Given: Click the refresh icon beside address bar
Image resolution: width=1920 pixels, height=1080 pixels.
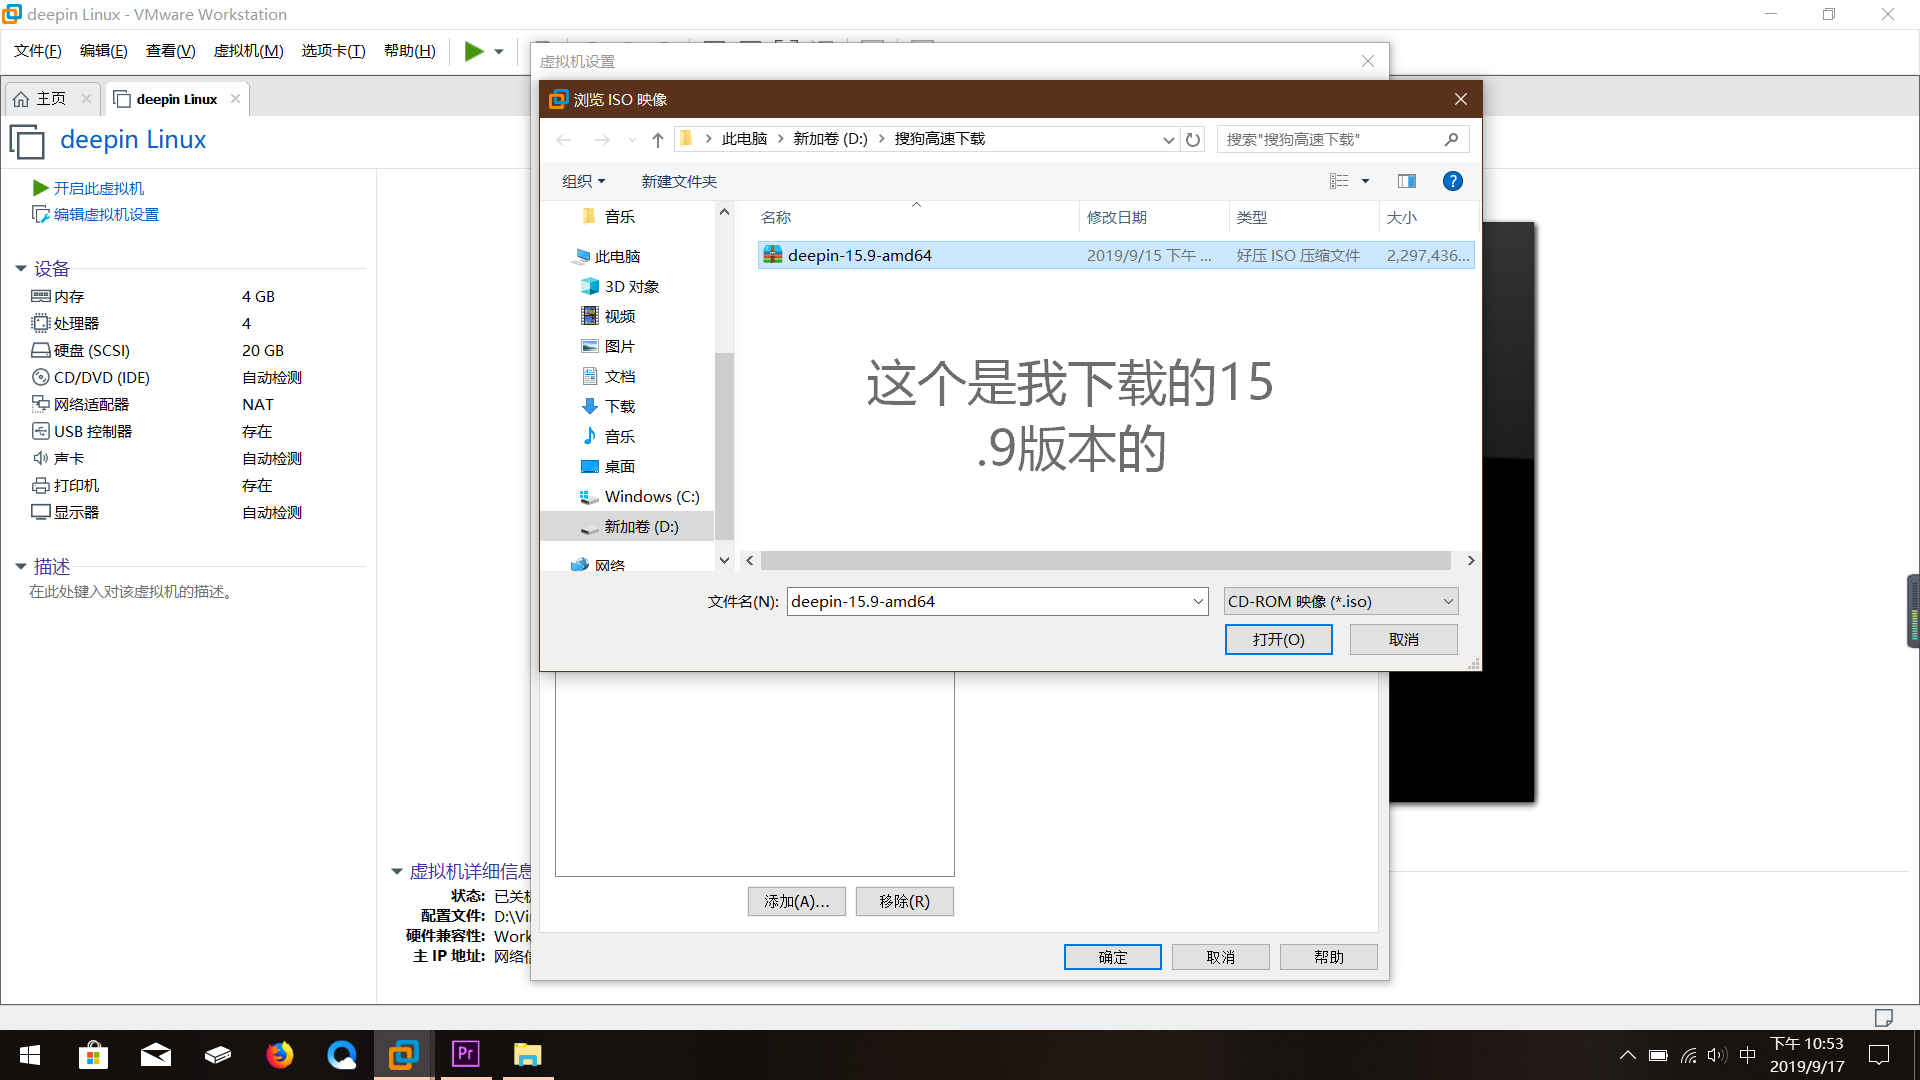Looking at the screenshot, I should [1193, 139].
